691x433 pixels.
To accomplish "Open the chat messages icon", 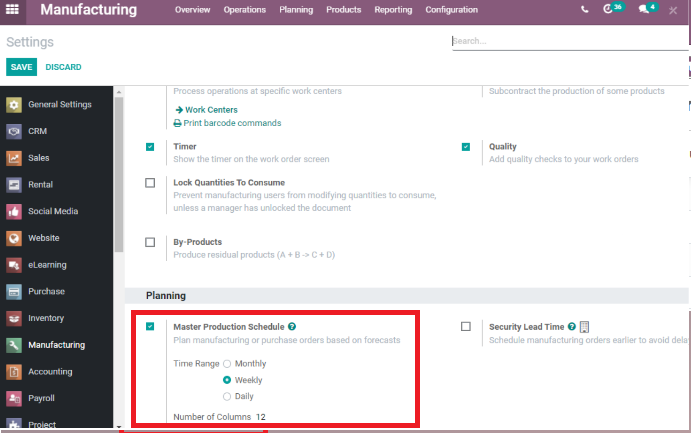I will [644, 10].
